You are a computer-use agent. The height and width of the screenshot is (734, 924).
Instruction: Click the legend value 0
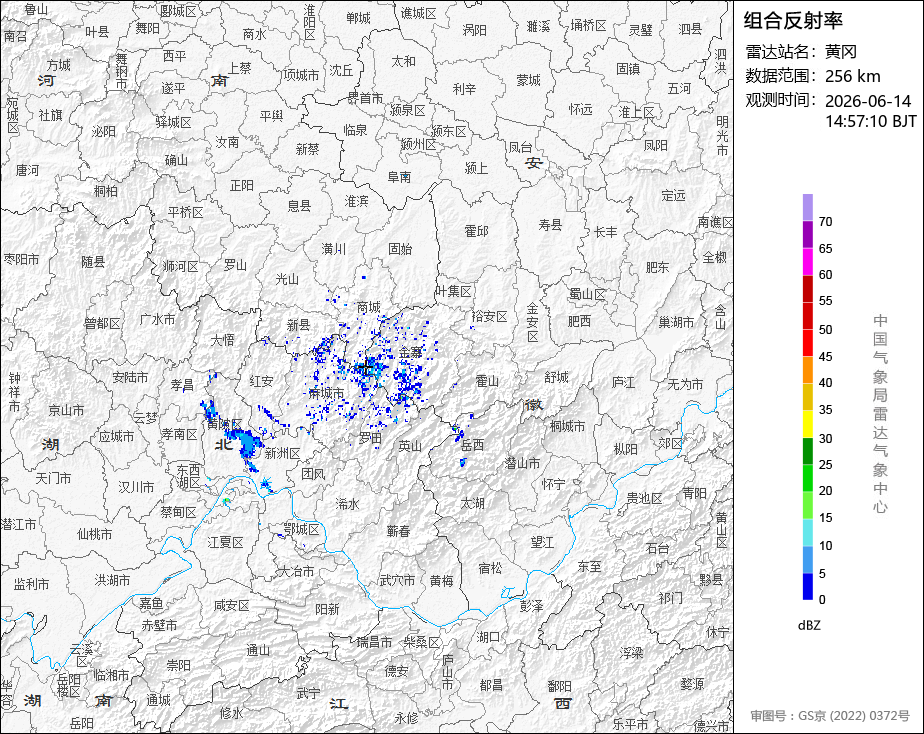pos(822,600)
